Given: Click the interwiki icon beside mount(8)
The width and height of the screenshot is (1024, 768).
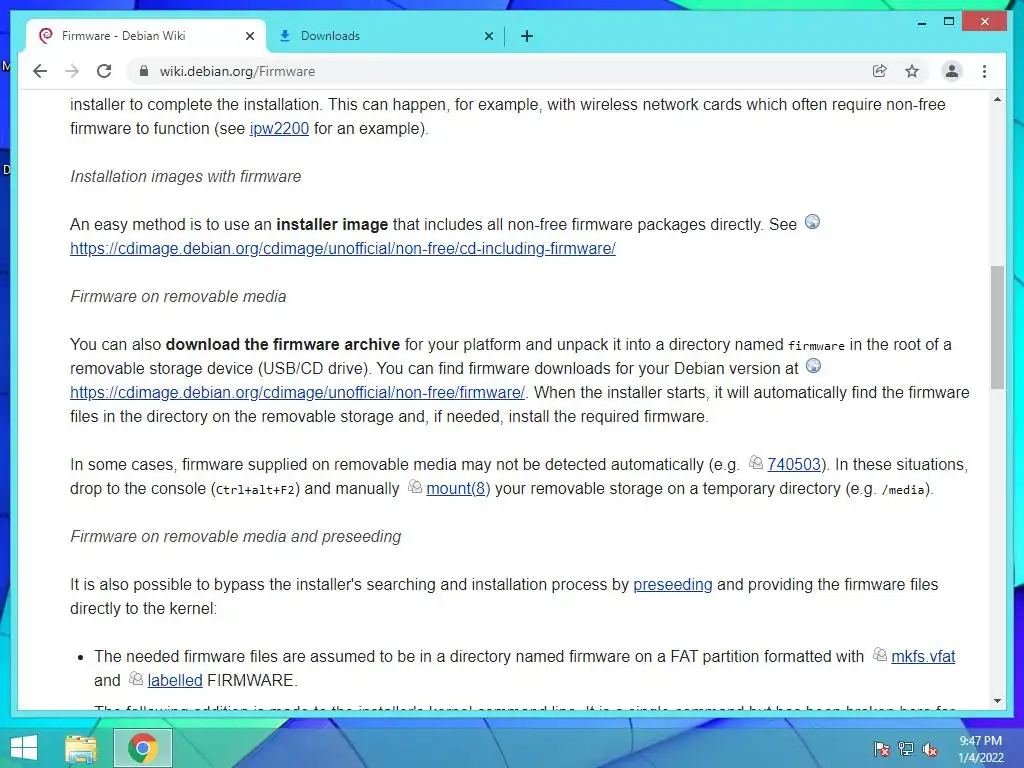Looking at the screenshot, I should pos(415,487).
